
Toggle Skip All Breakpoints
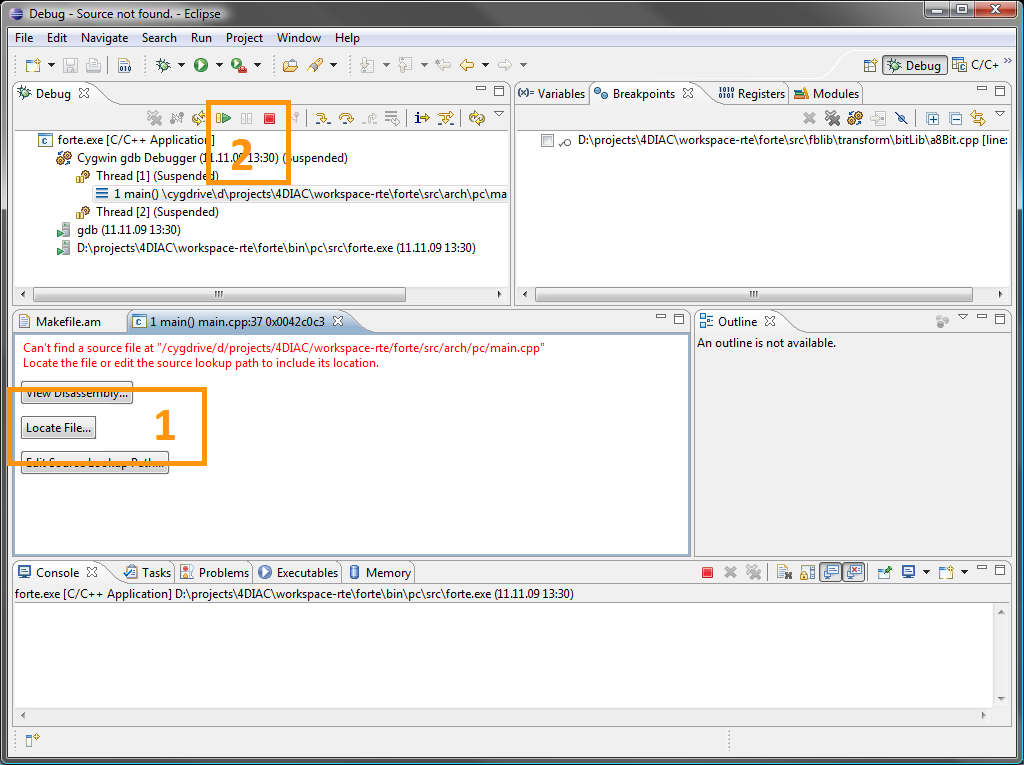coord(902,117)
